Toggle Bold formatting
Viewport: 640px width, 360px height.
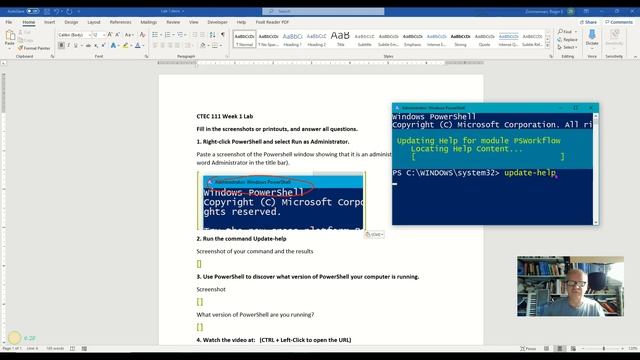click(x=61, y=45)
